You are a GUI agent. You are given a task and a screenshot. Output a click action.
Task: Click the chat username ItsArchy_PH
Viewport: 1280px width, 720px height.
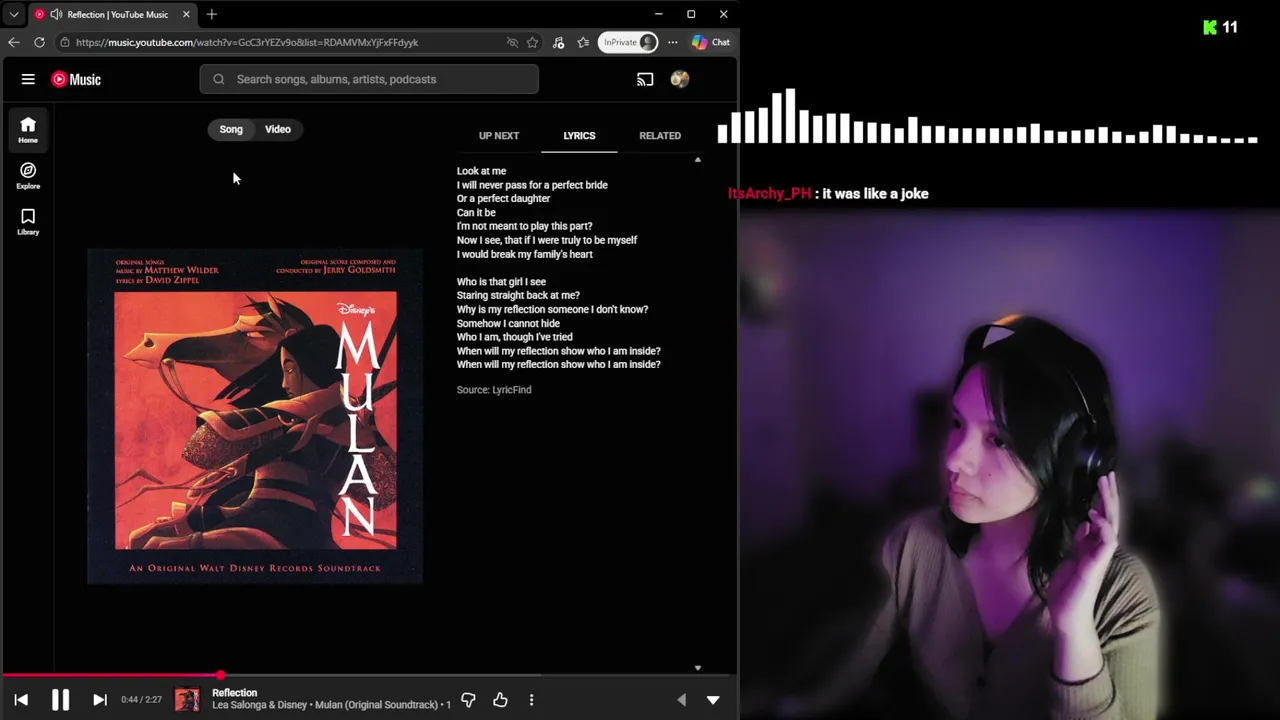click(x=769, y=194)
